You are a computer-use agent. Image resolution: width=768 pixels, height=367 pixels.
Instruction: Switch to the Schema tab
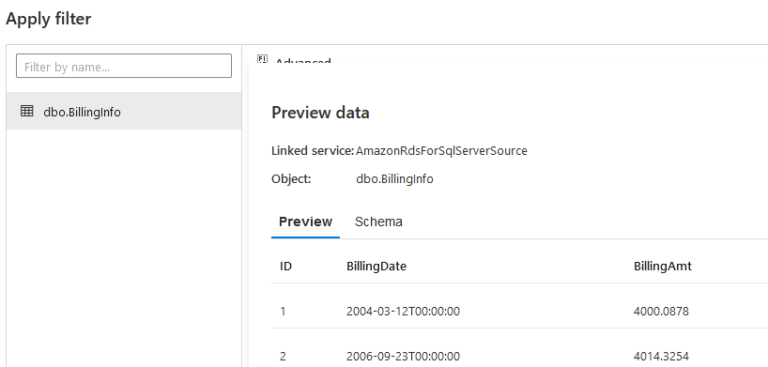coord(379,221)
